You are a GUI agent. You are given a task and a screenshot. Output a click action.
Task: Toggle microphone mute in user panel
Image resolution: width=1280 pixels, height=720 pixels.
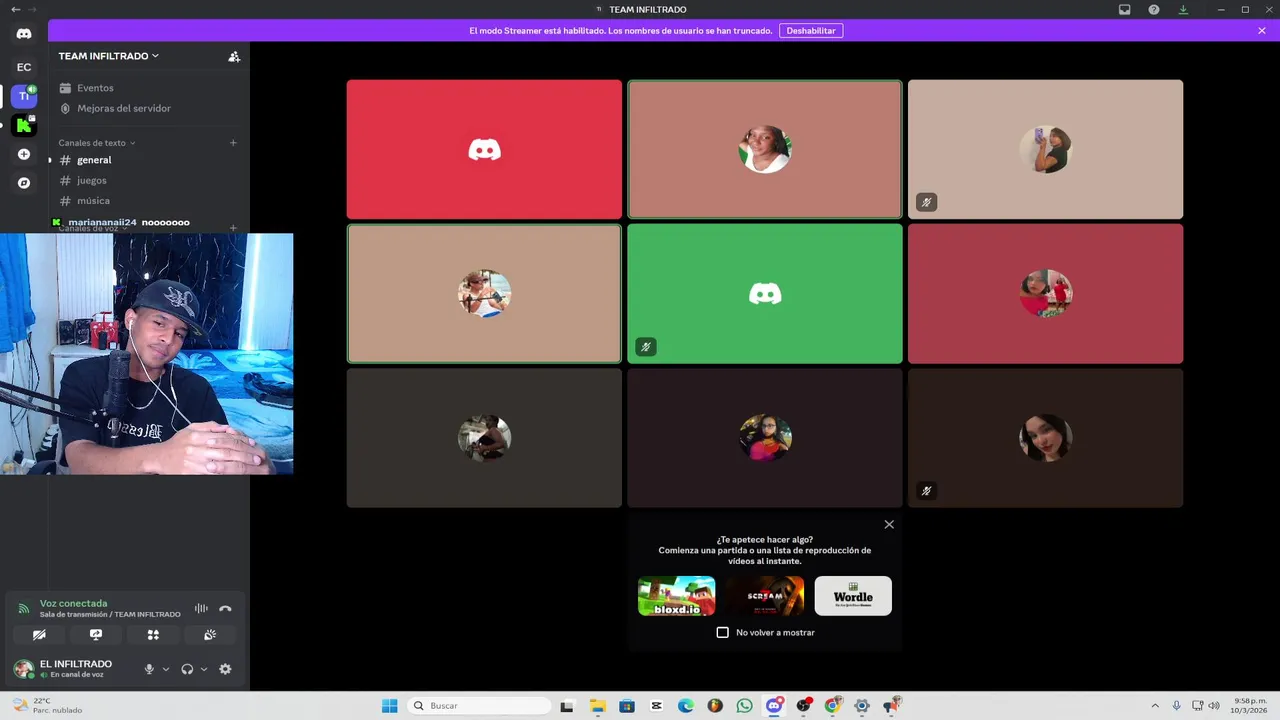[149, 669]
